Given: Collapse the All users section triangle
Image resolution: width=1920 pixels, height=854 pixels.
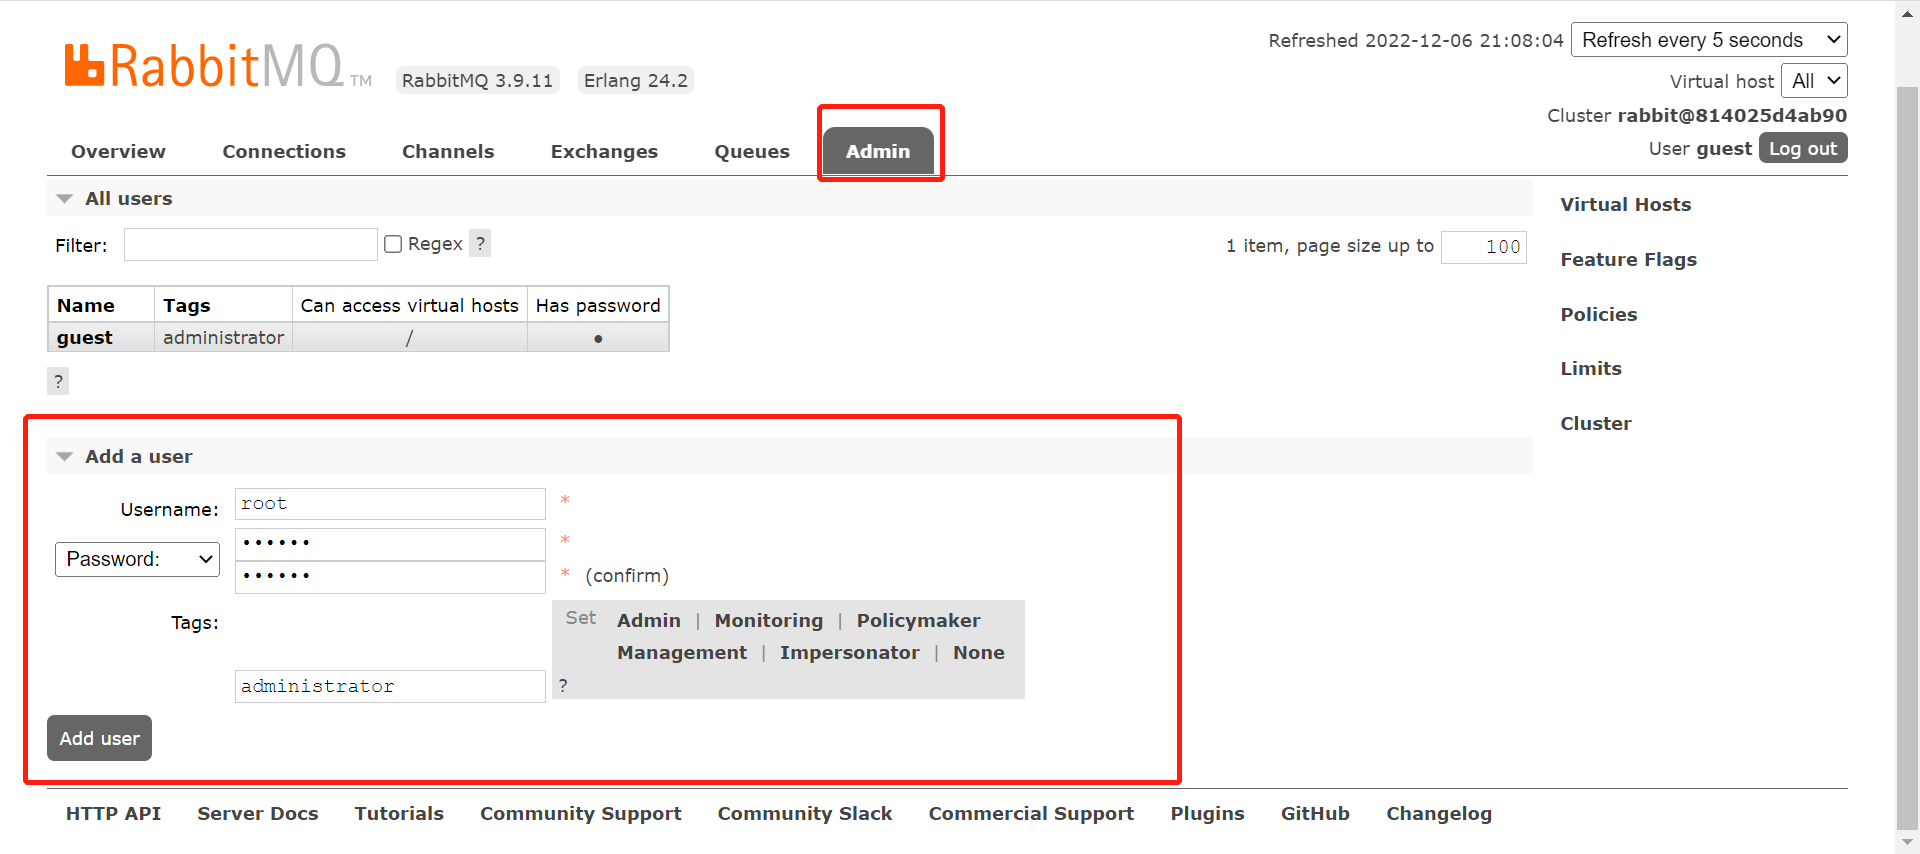Looking at the screenshot, I should point(65,199).
